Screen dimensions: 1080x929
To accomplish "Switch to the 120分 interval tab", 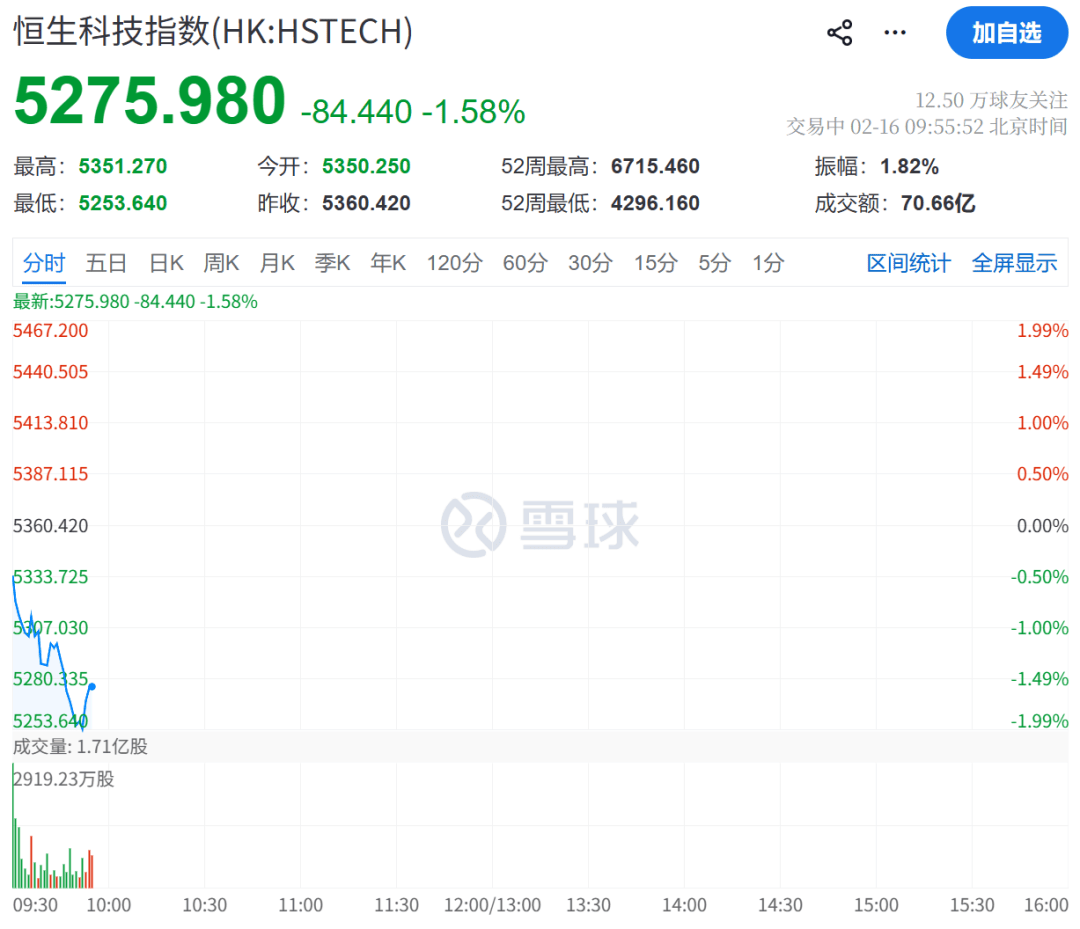I will point(454,263).
